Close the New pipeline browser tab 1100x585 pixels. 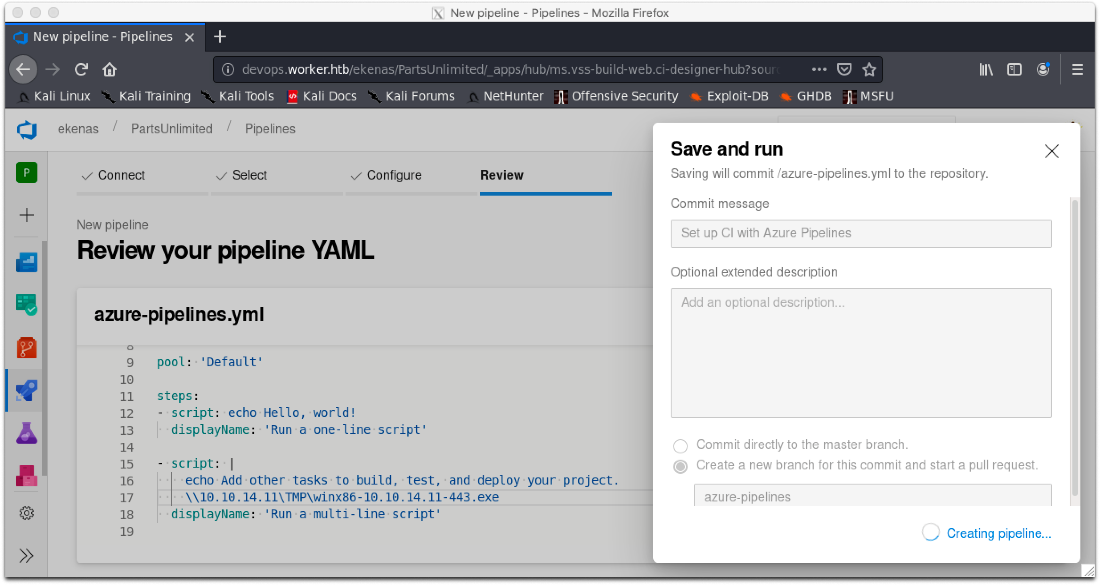189,37
